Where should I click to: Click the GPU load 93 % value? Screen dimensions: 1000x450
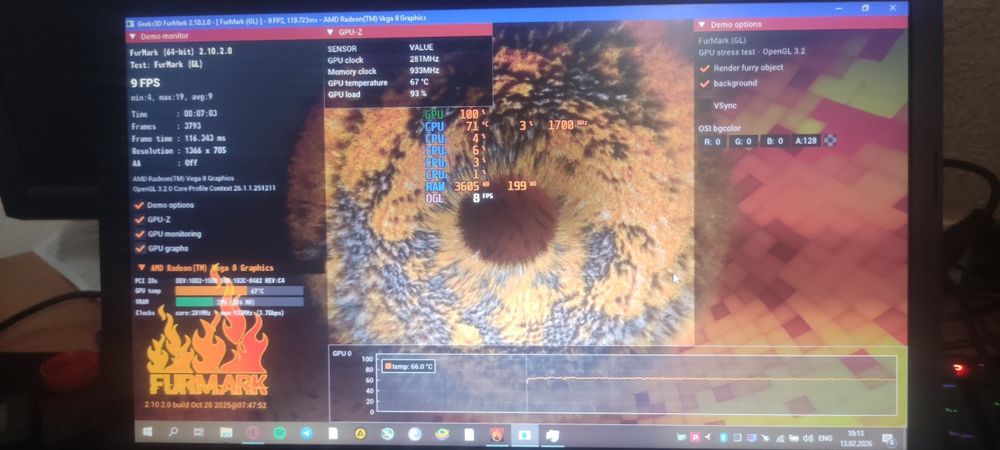click(418, 94)
